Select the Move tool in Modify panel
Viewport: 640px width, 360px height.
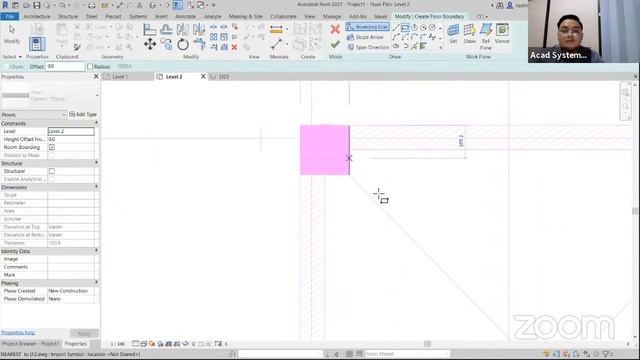[150, 44]
